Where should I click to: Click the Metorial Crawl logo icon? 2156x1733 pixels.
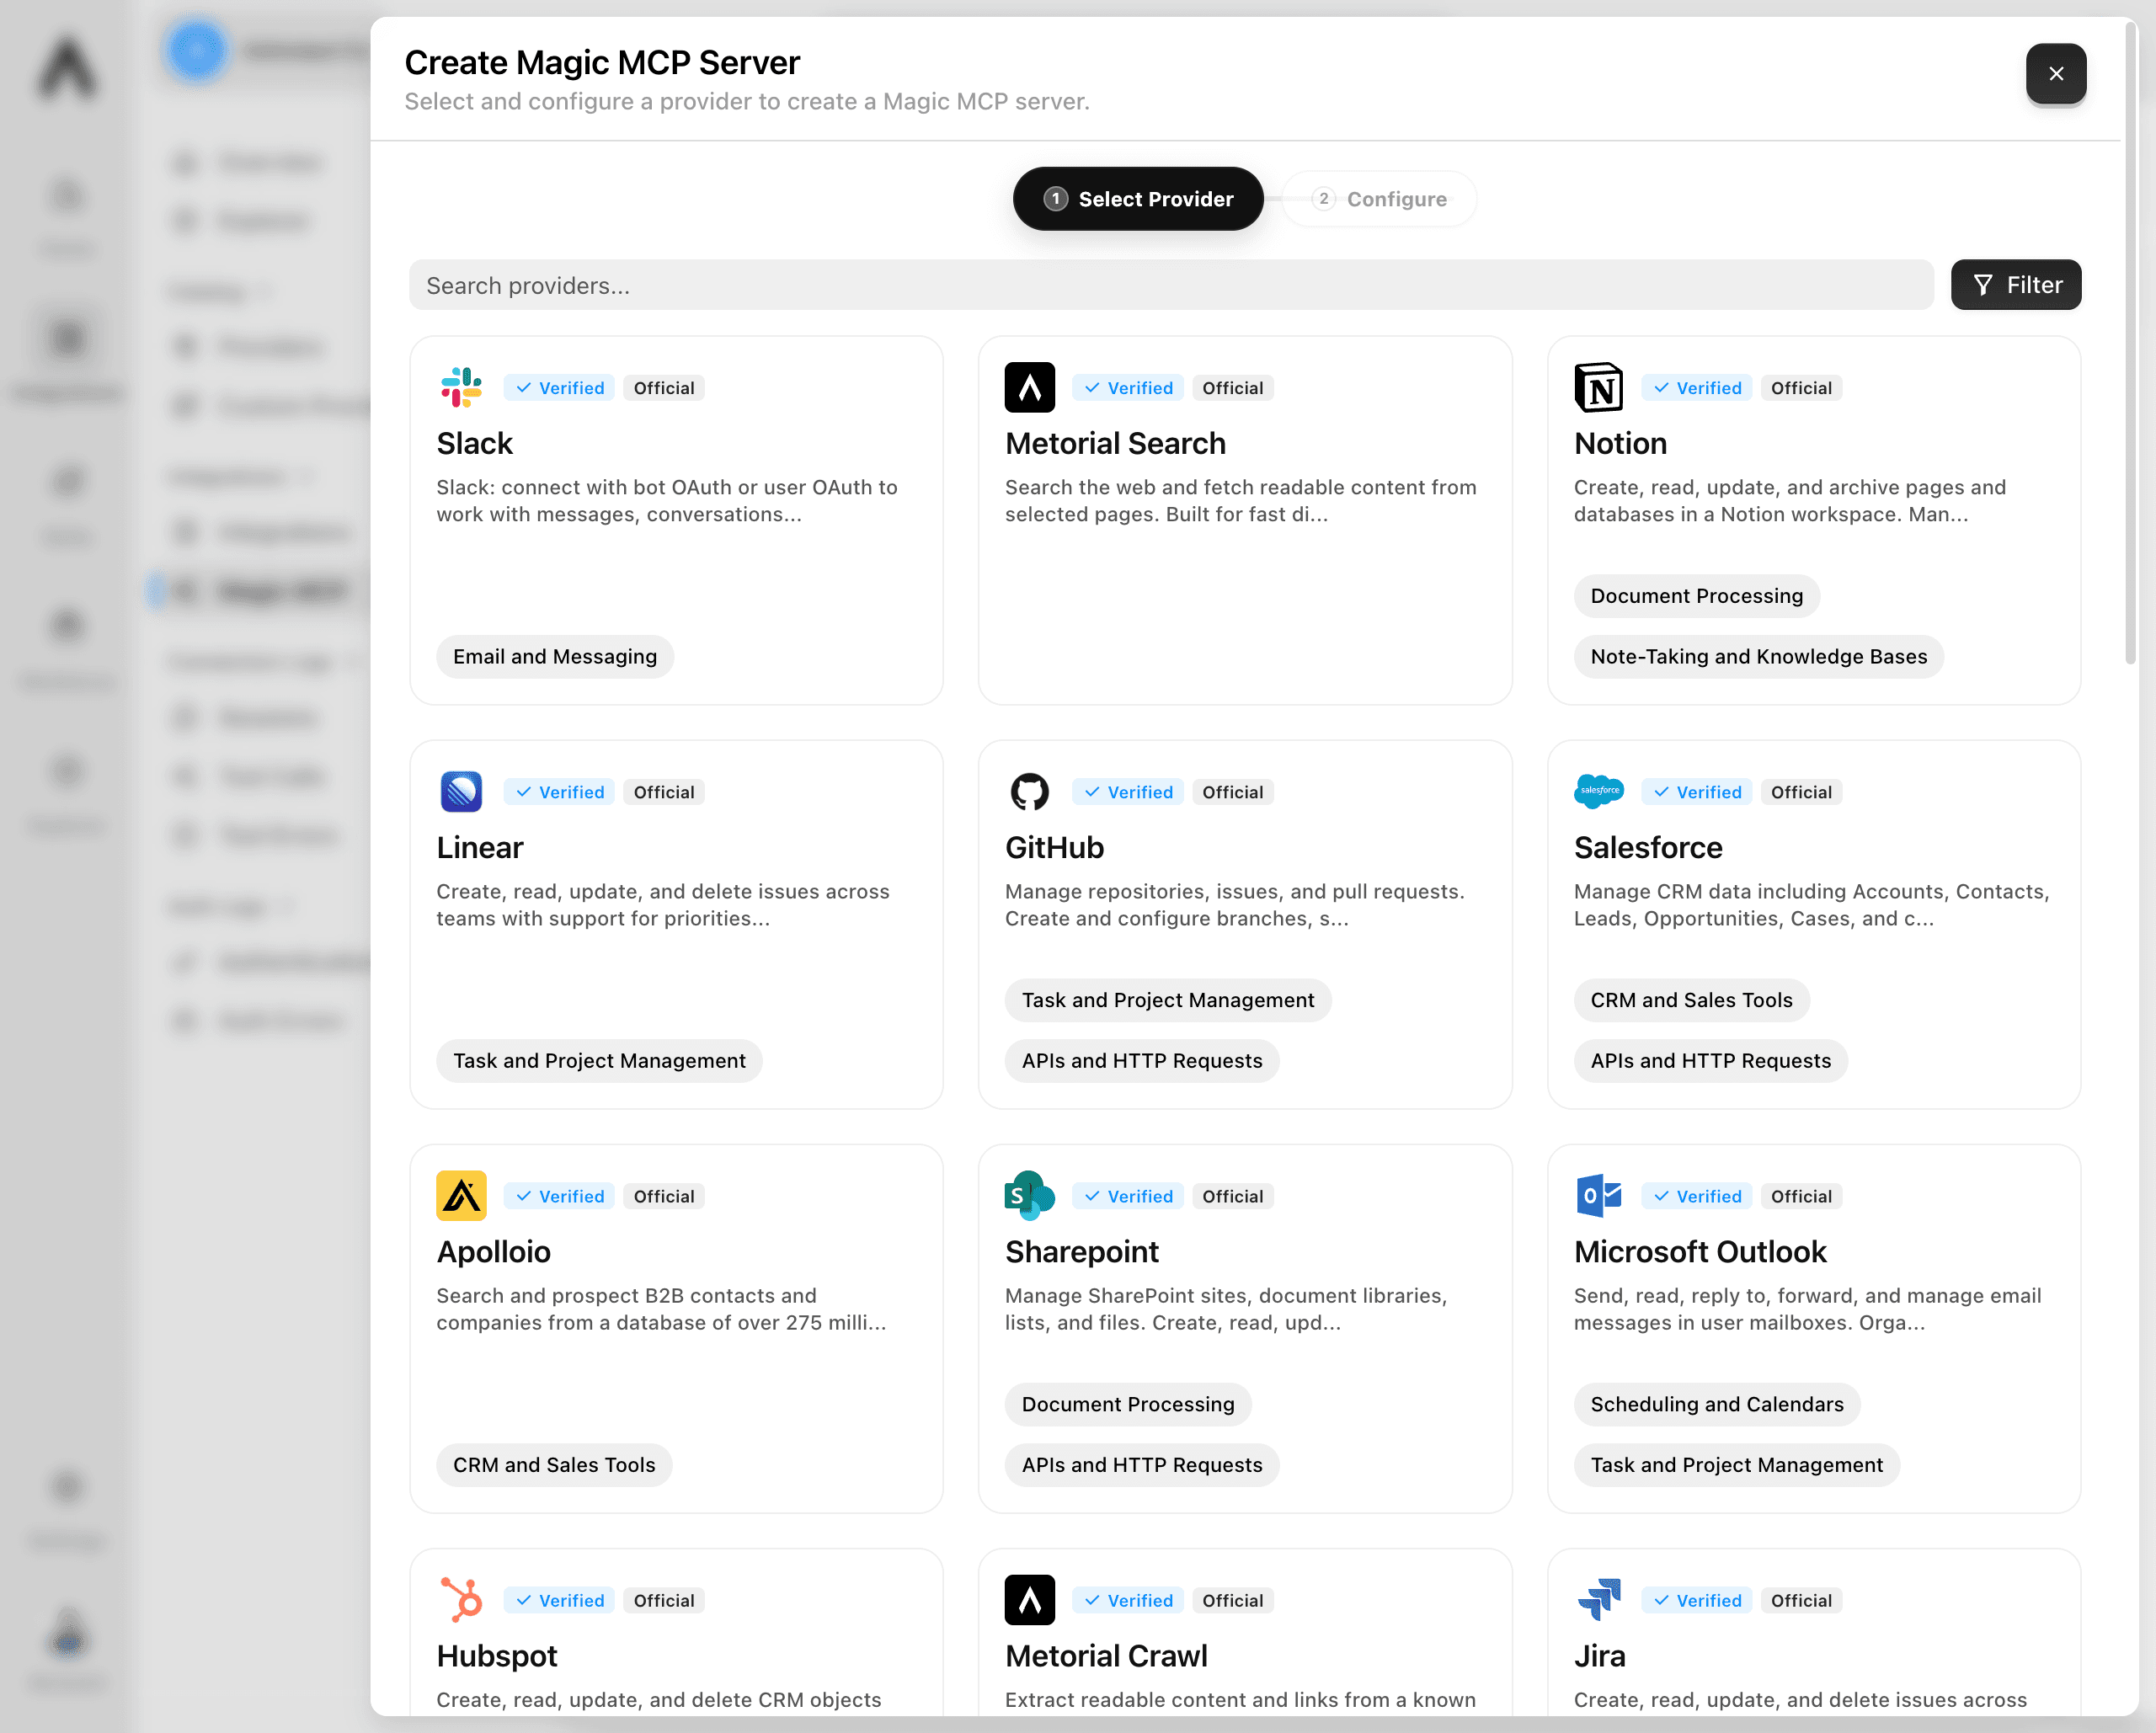coord(1029,1599)
